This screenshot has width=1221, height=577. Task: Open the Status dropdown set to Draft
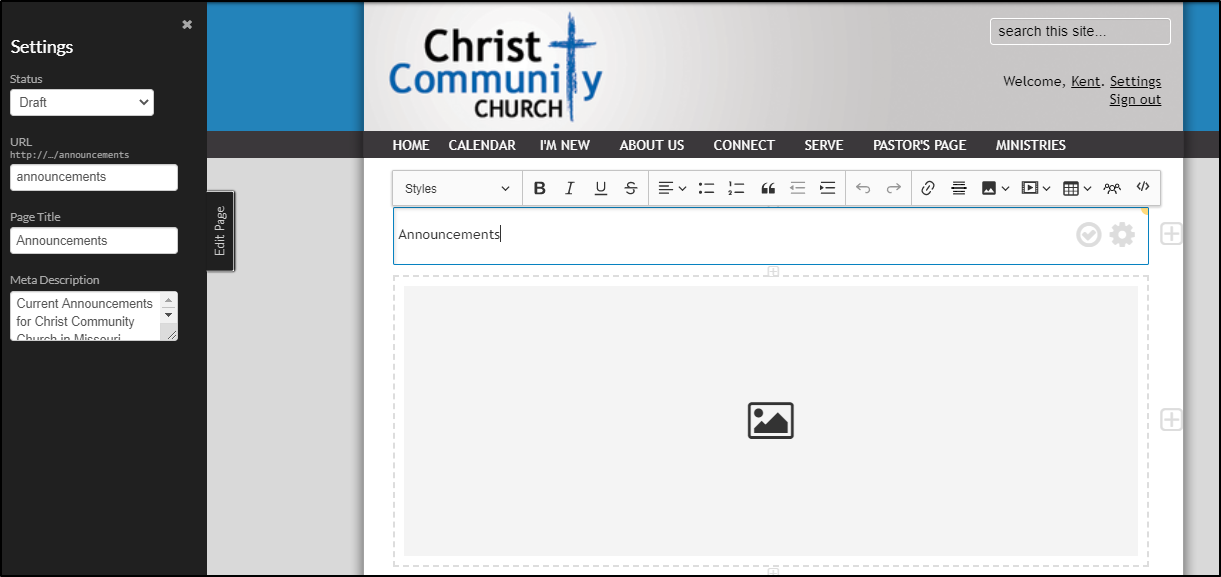pyautogui.click(x=82, y=102)
